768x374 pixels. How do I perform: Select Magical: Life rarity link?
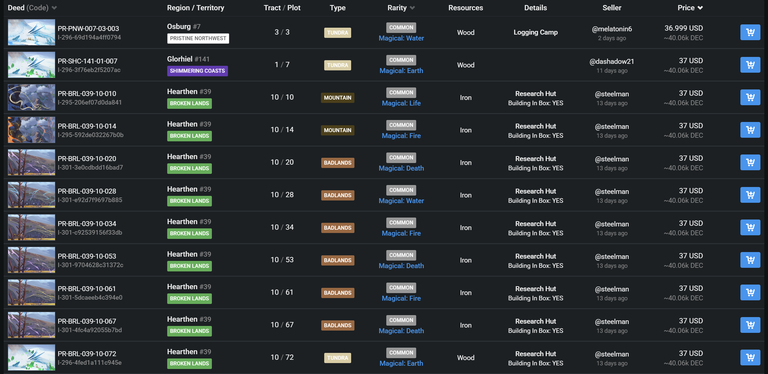(401, 103)
